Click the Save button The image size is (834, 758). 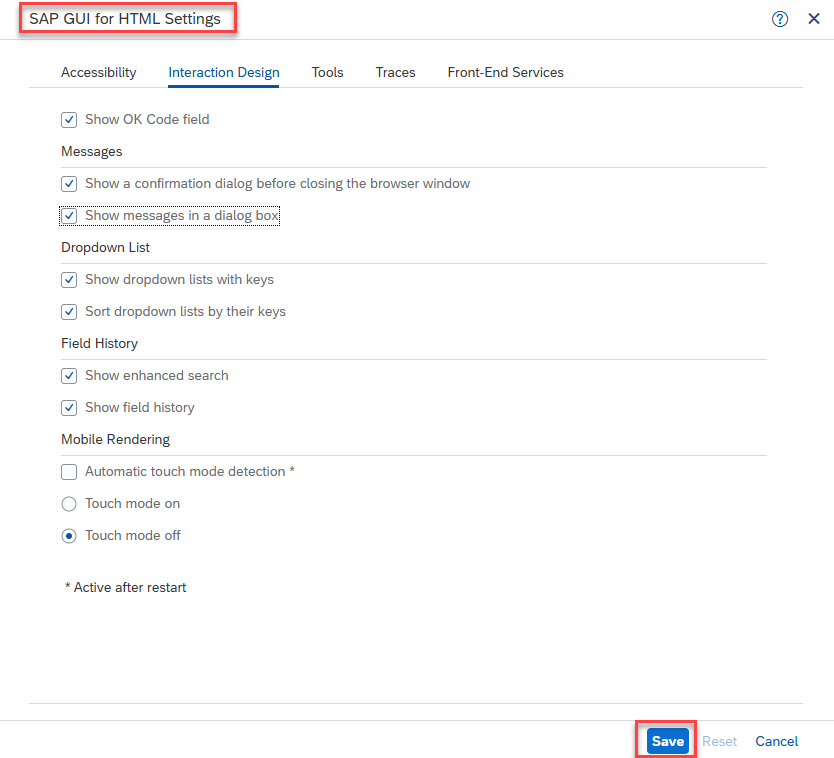(668, 741)
